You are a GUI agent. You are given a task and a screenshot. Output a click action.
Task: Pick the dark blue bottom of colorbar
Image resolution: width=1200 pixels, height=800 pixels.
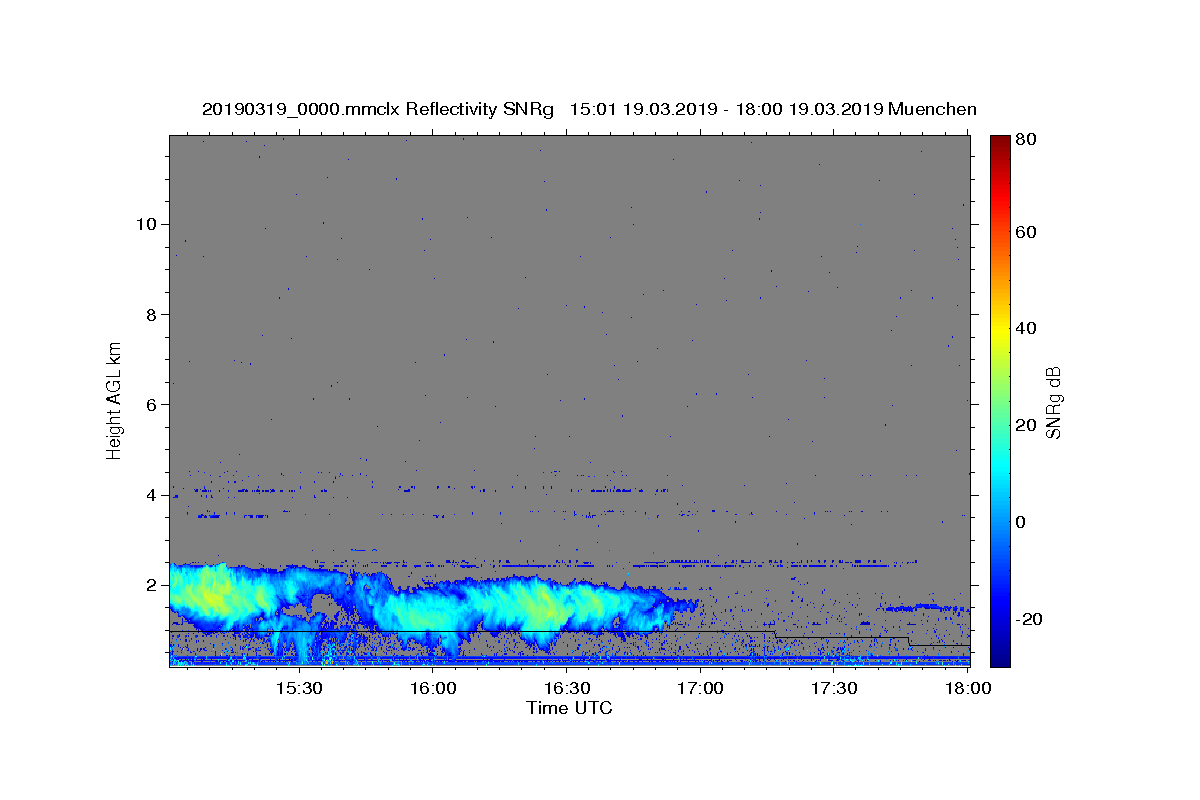pyautogui.click(x=1000, y=658)
